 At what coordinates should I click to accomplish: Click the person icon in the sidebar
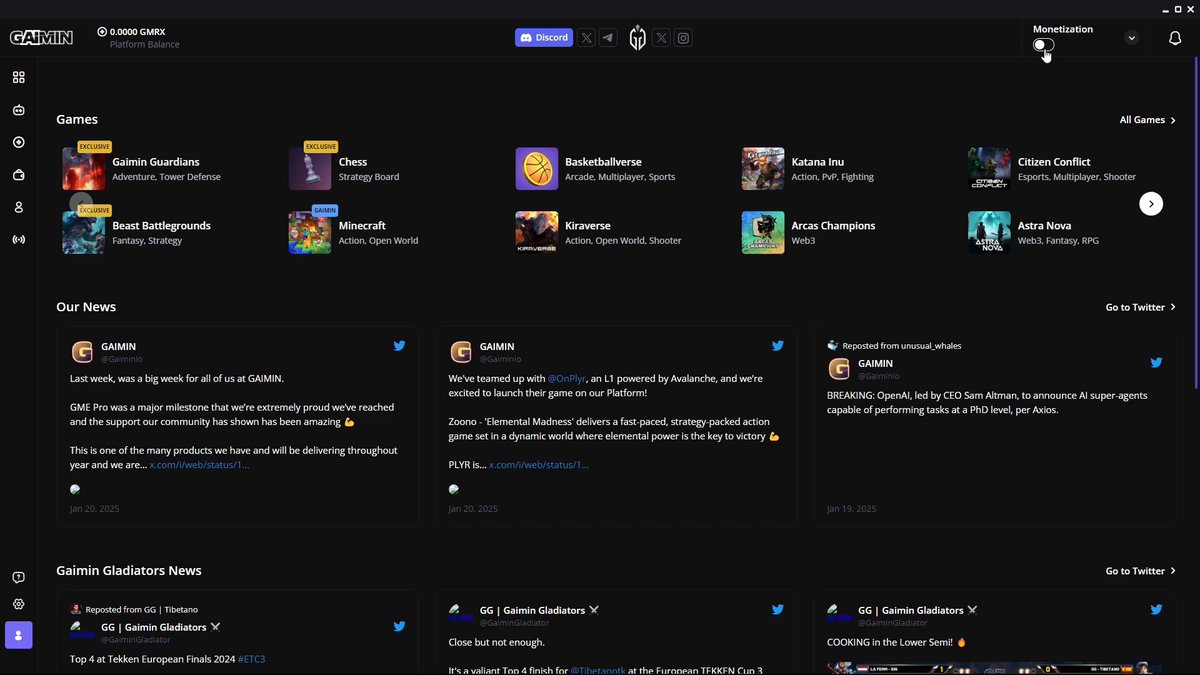(18, 207)
